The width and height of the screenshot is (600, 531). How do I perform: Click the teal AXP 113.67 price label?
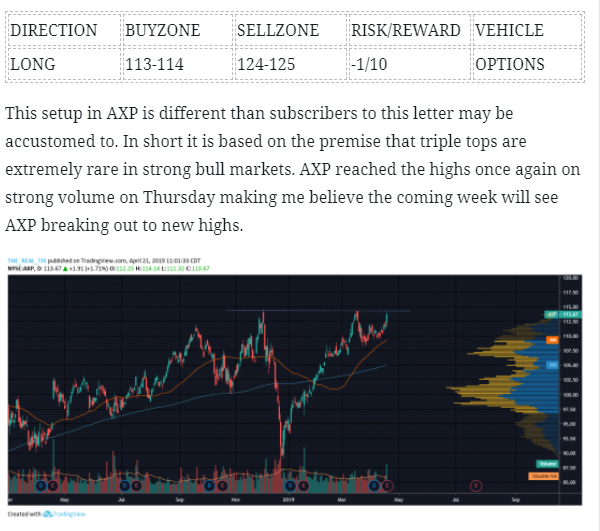[x=563, y=314]
